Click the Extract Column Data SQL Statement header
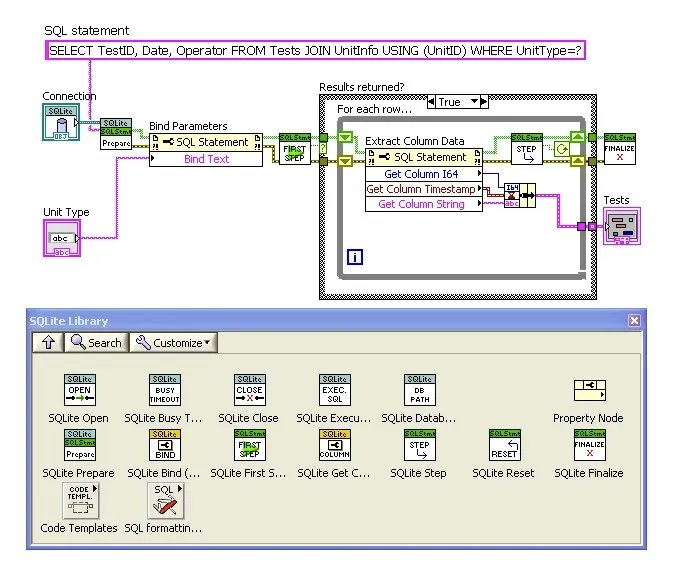 click(424, 157)
